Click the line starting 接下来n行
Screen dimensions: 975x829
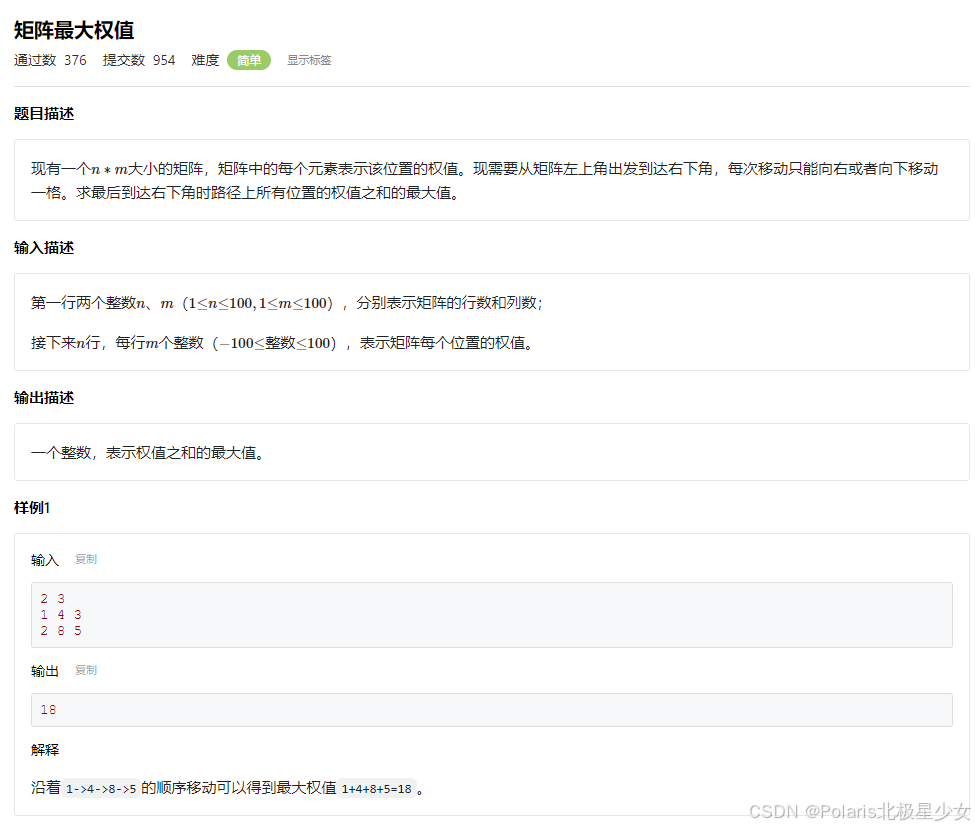tap(282, 343)
